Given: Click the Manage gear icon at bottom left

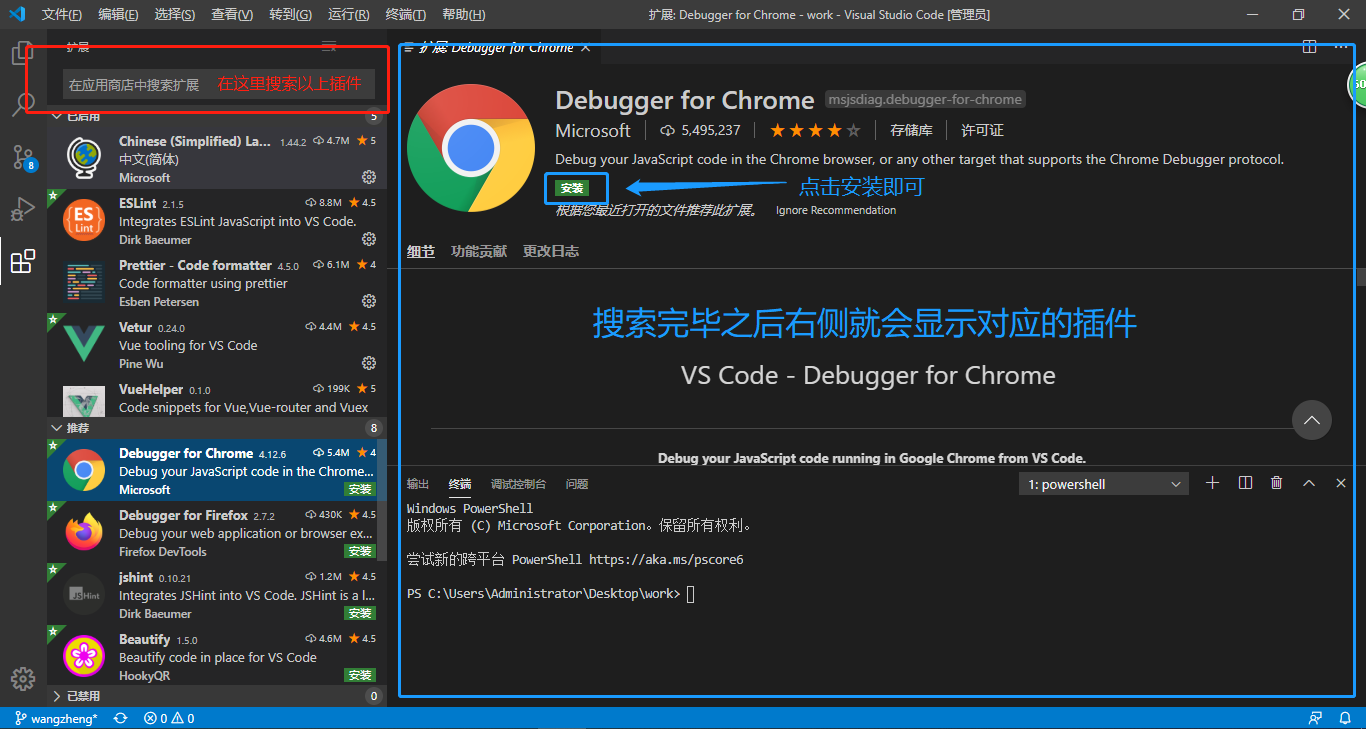Looking at the screenshot, I should tap(22, 679).
